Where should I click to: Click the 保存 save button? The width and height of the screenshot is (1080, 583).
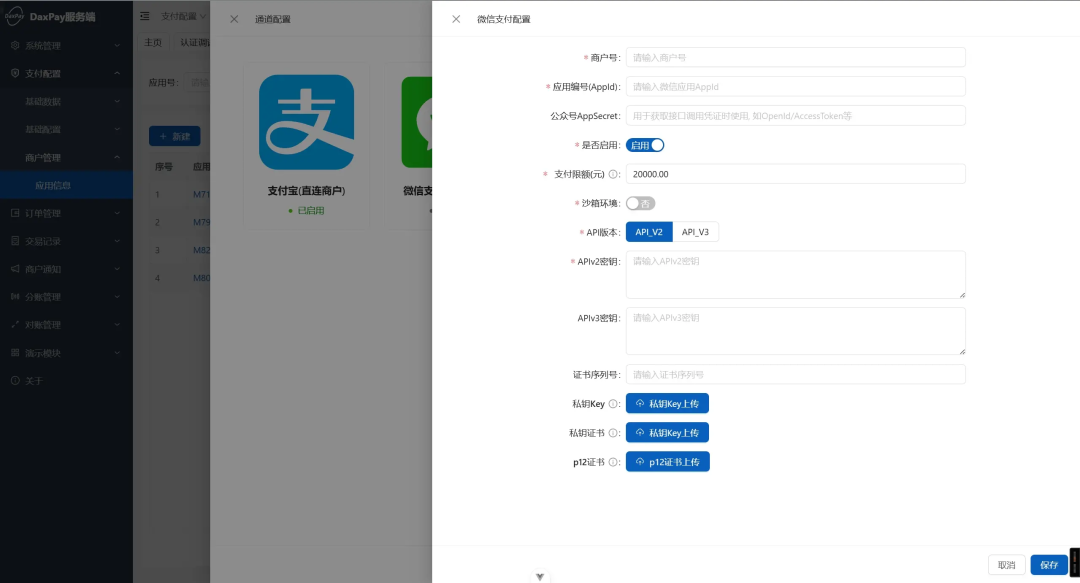click(x=1048, y=564)
